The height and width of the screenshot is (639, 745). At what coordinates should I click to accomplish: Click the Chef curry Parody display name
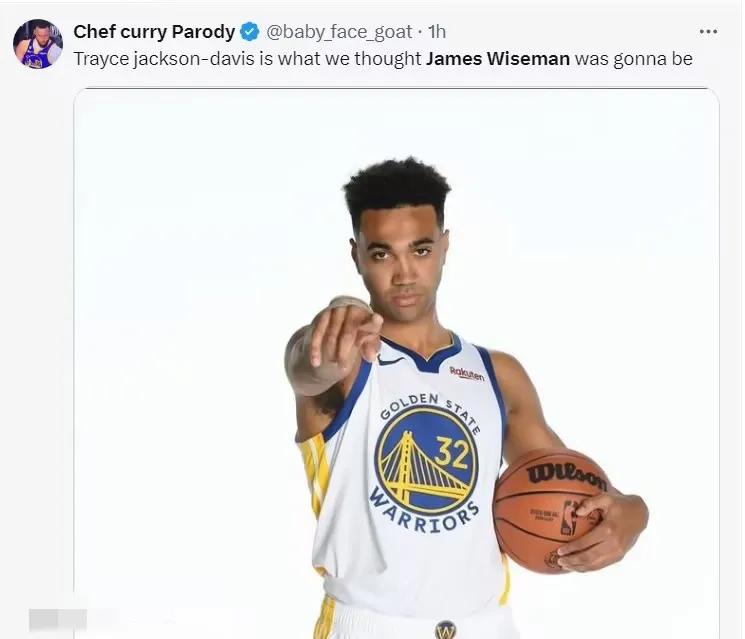pyautogui.click(x=154, y=32)
